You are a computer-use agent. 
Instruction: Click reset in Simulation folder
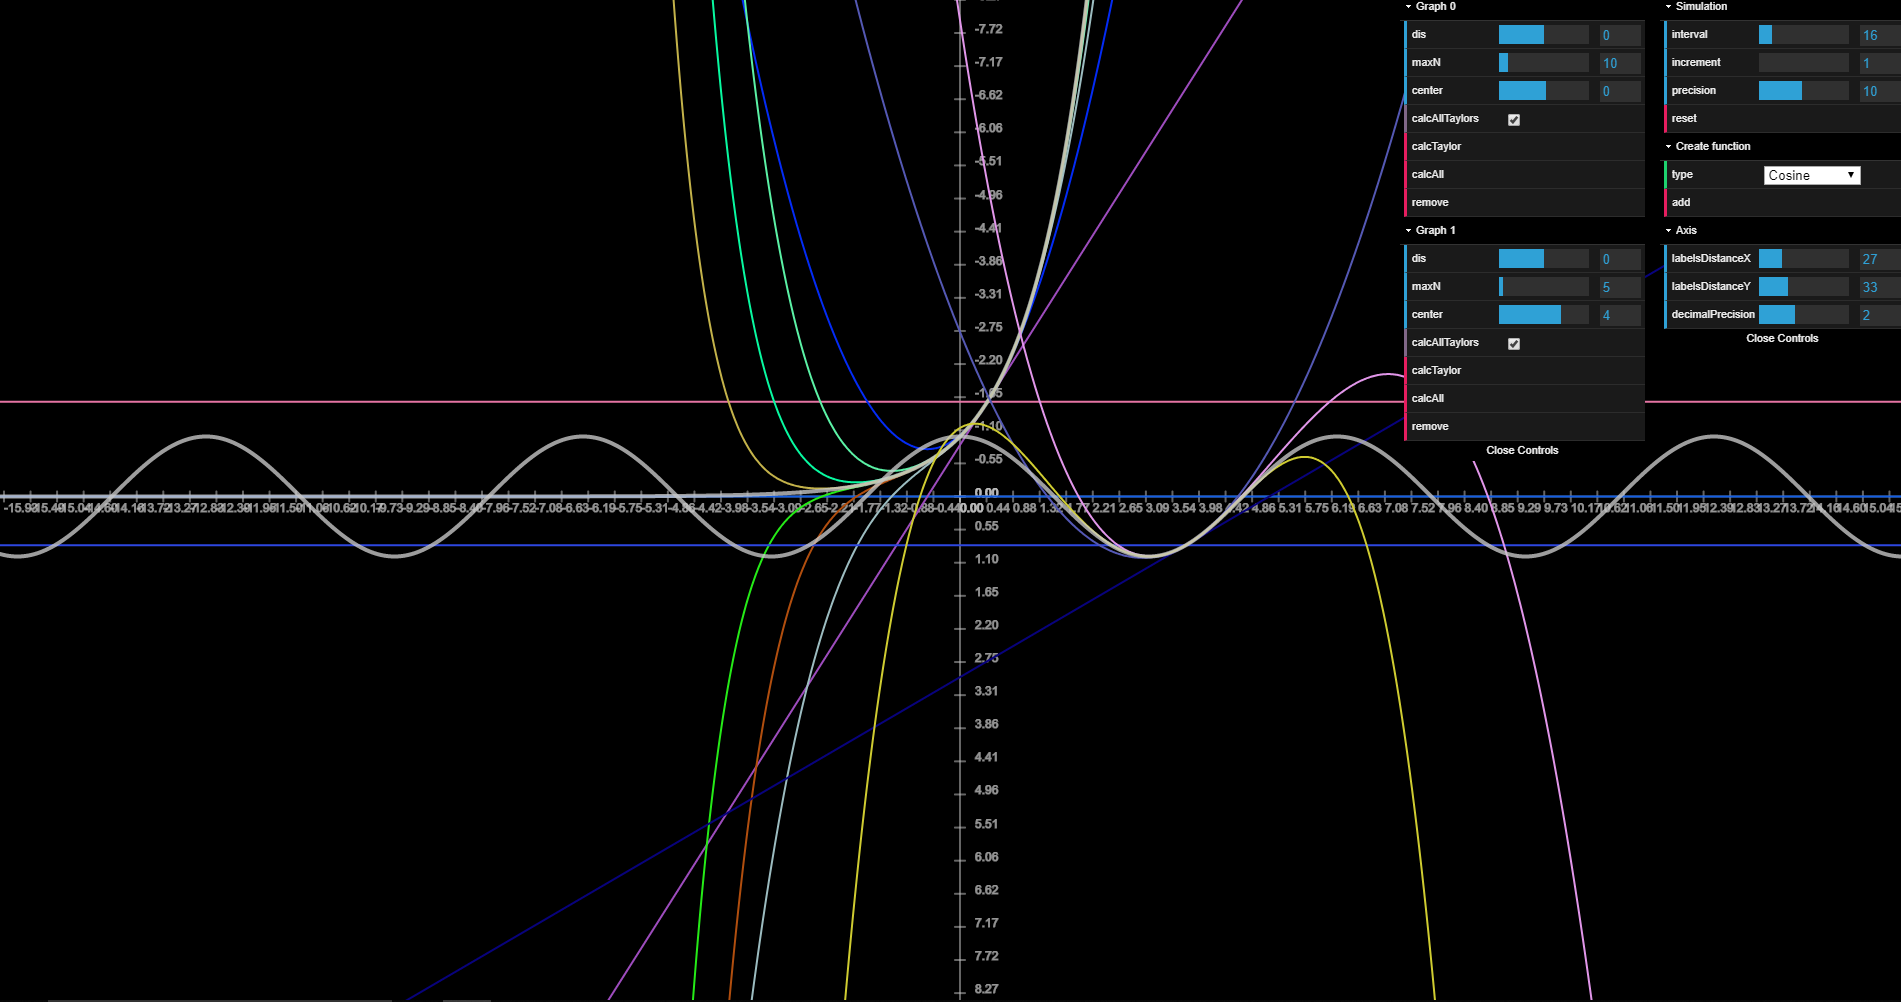[x=1782, y=118]
